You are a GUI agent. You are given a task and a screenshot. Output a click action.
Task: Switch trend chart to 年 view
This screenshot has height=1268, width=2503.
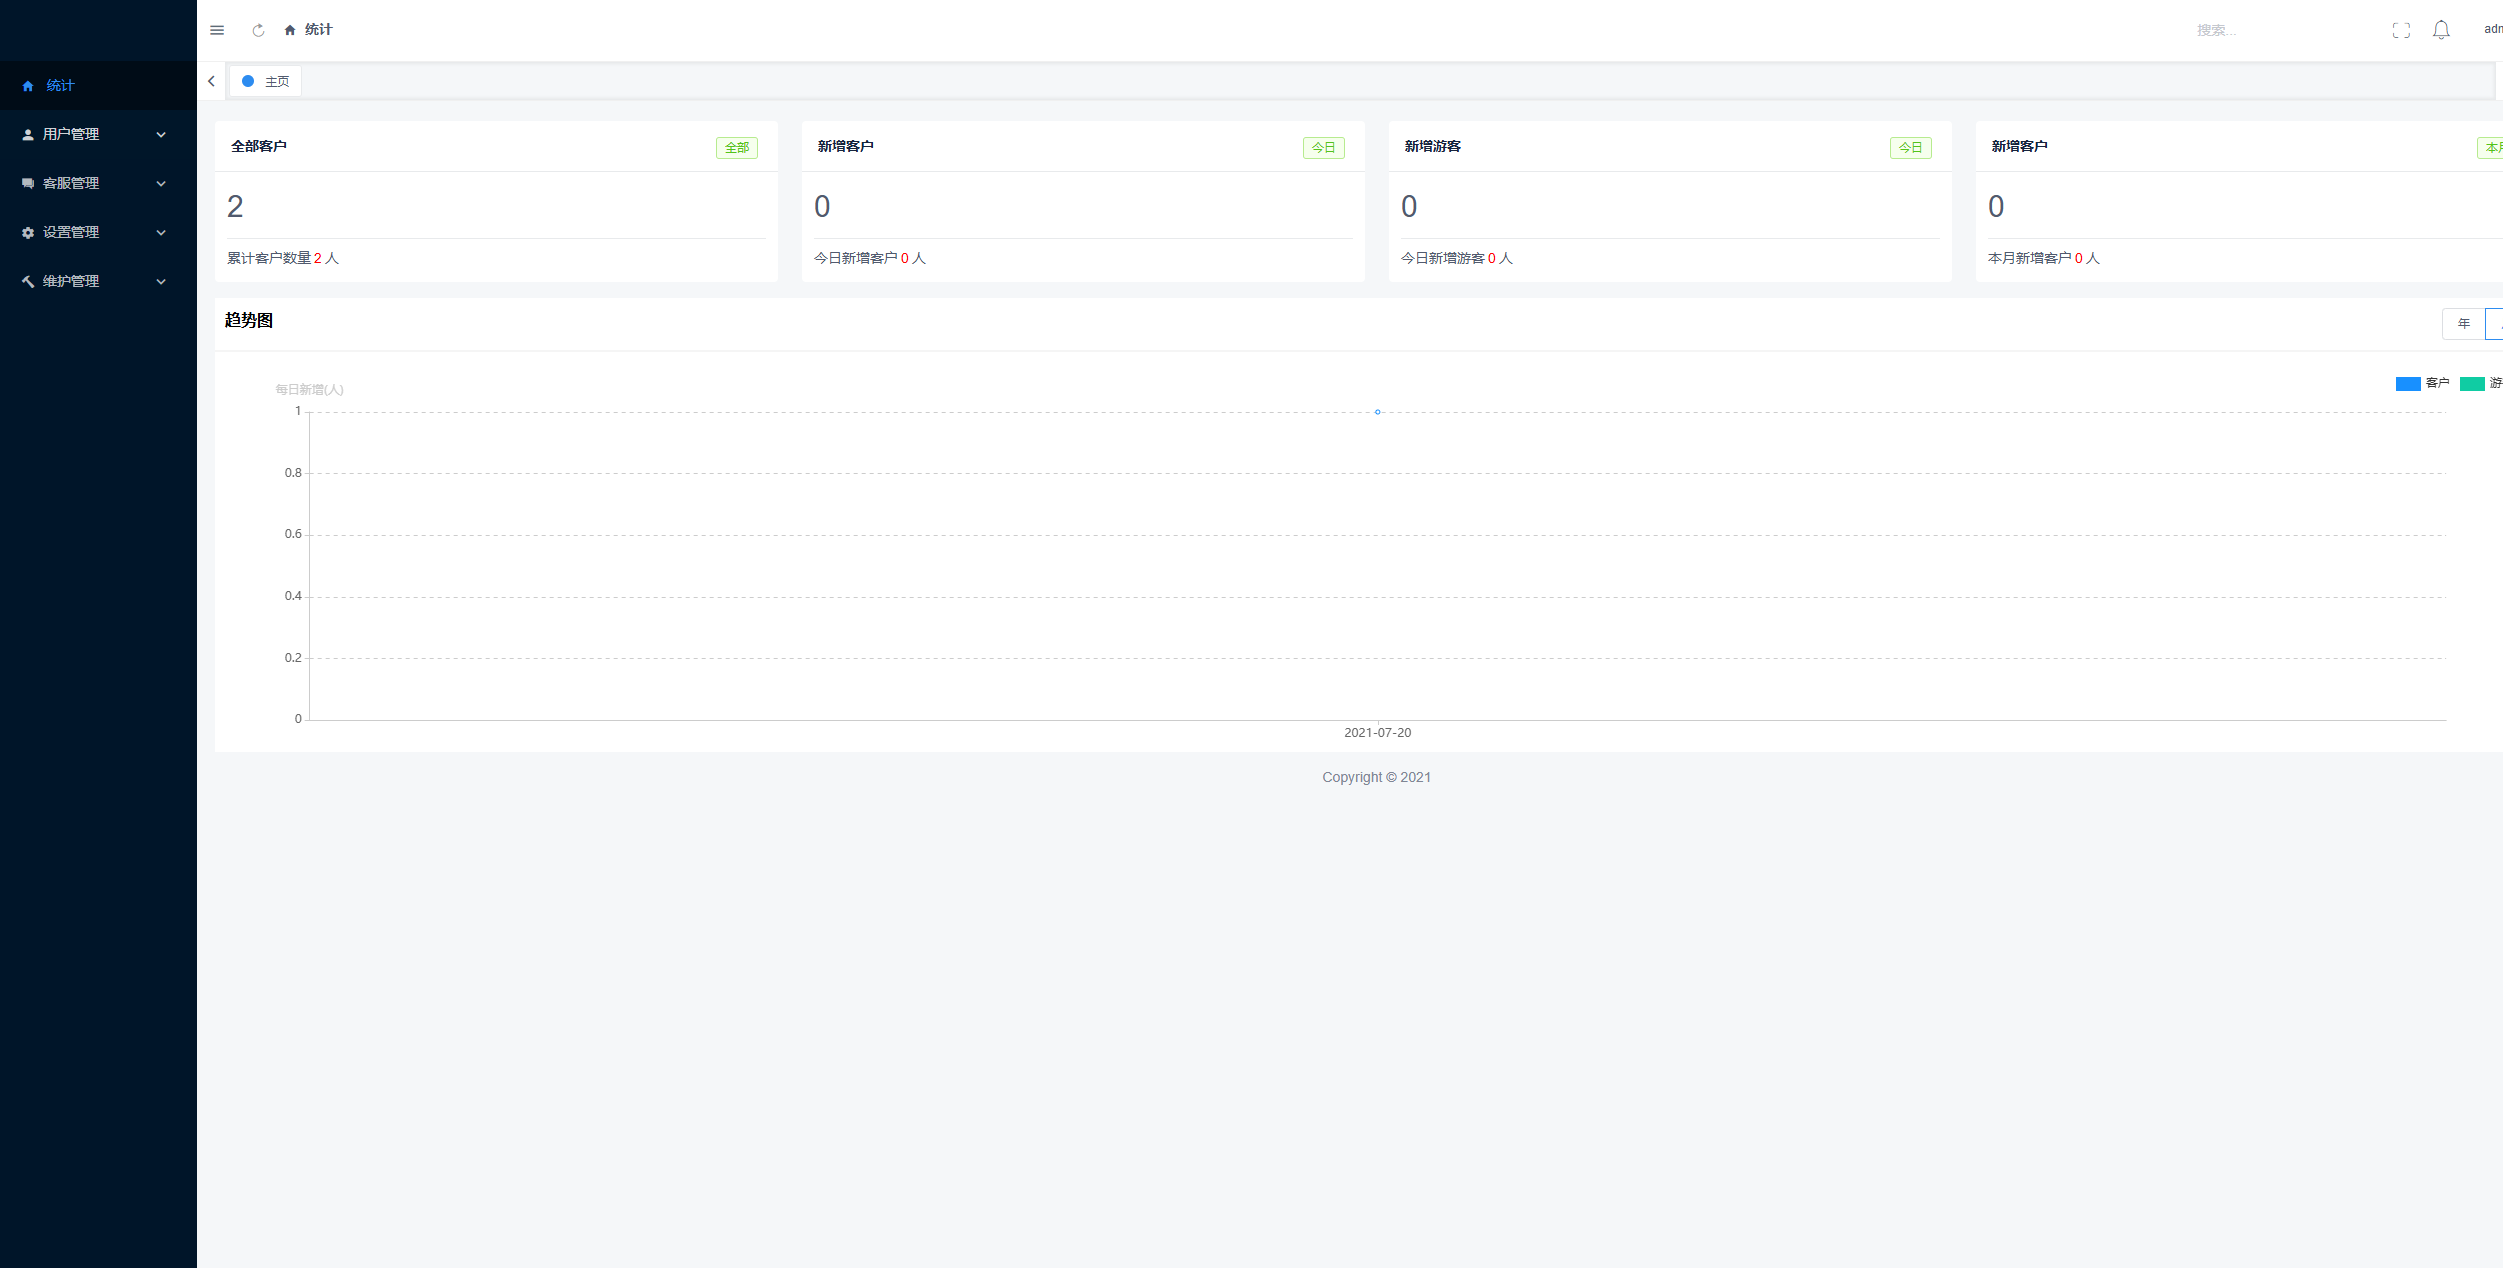[2463, 323]
